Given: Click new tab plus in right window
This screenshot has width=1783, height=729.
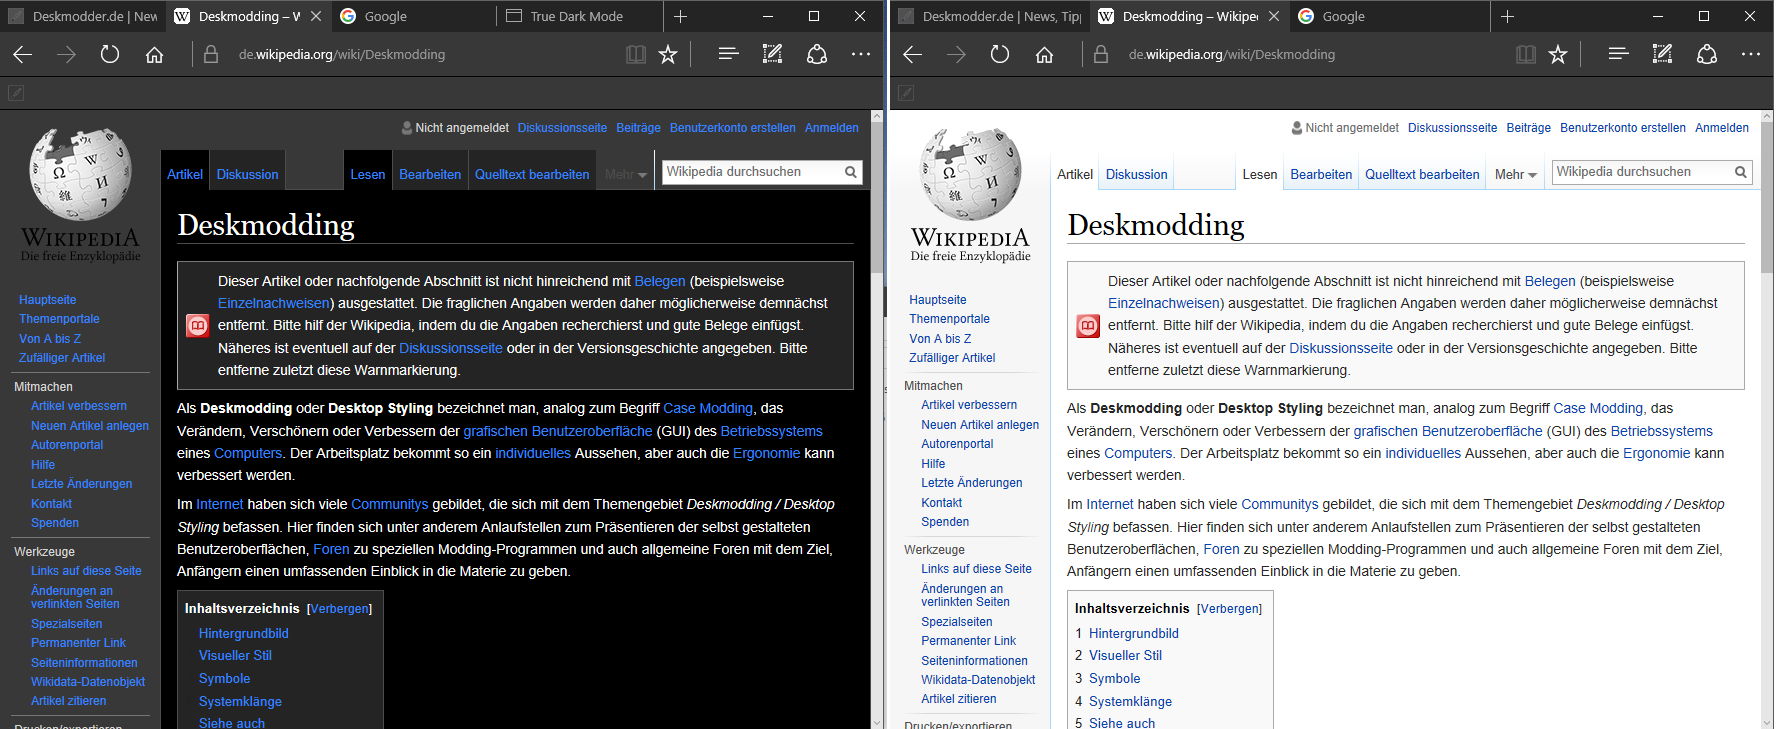Looking at the screenshot, I should (1508, 16).
